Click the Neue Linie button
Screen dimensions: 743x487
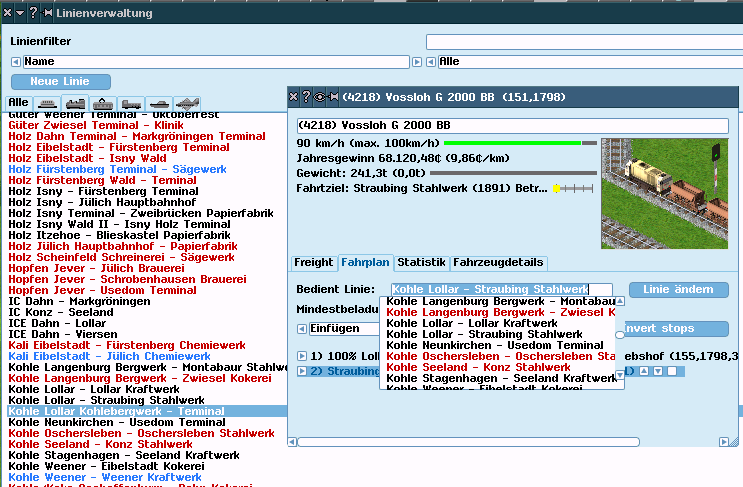point(60,81)
